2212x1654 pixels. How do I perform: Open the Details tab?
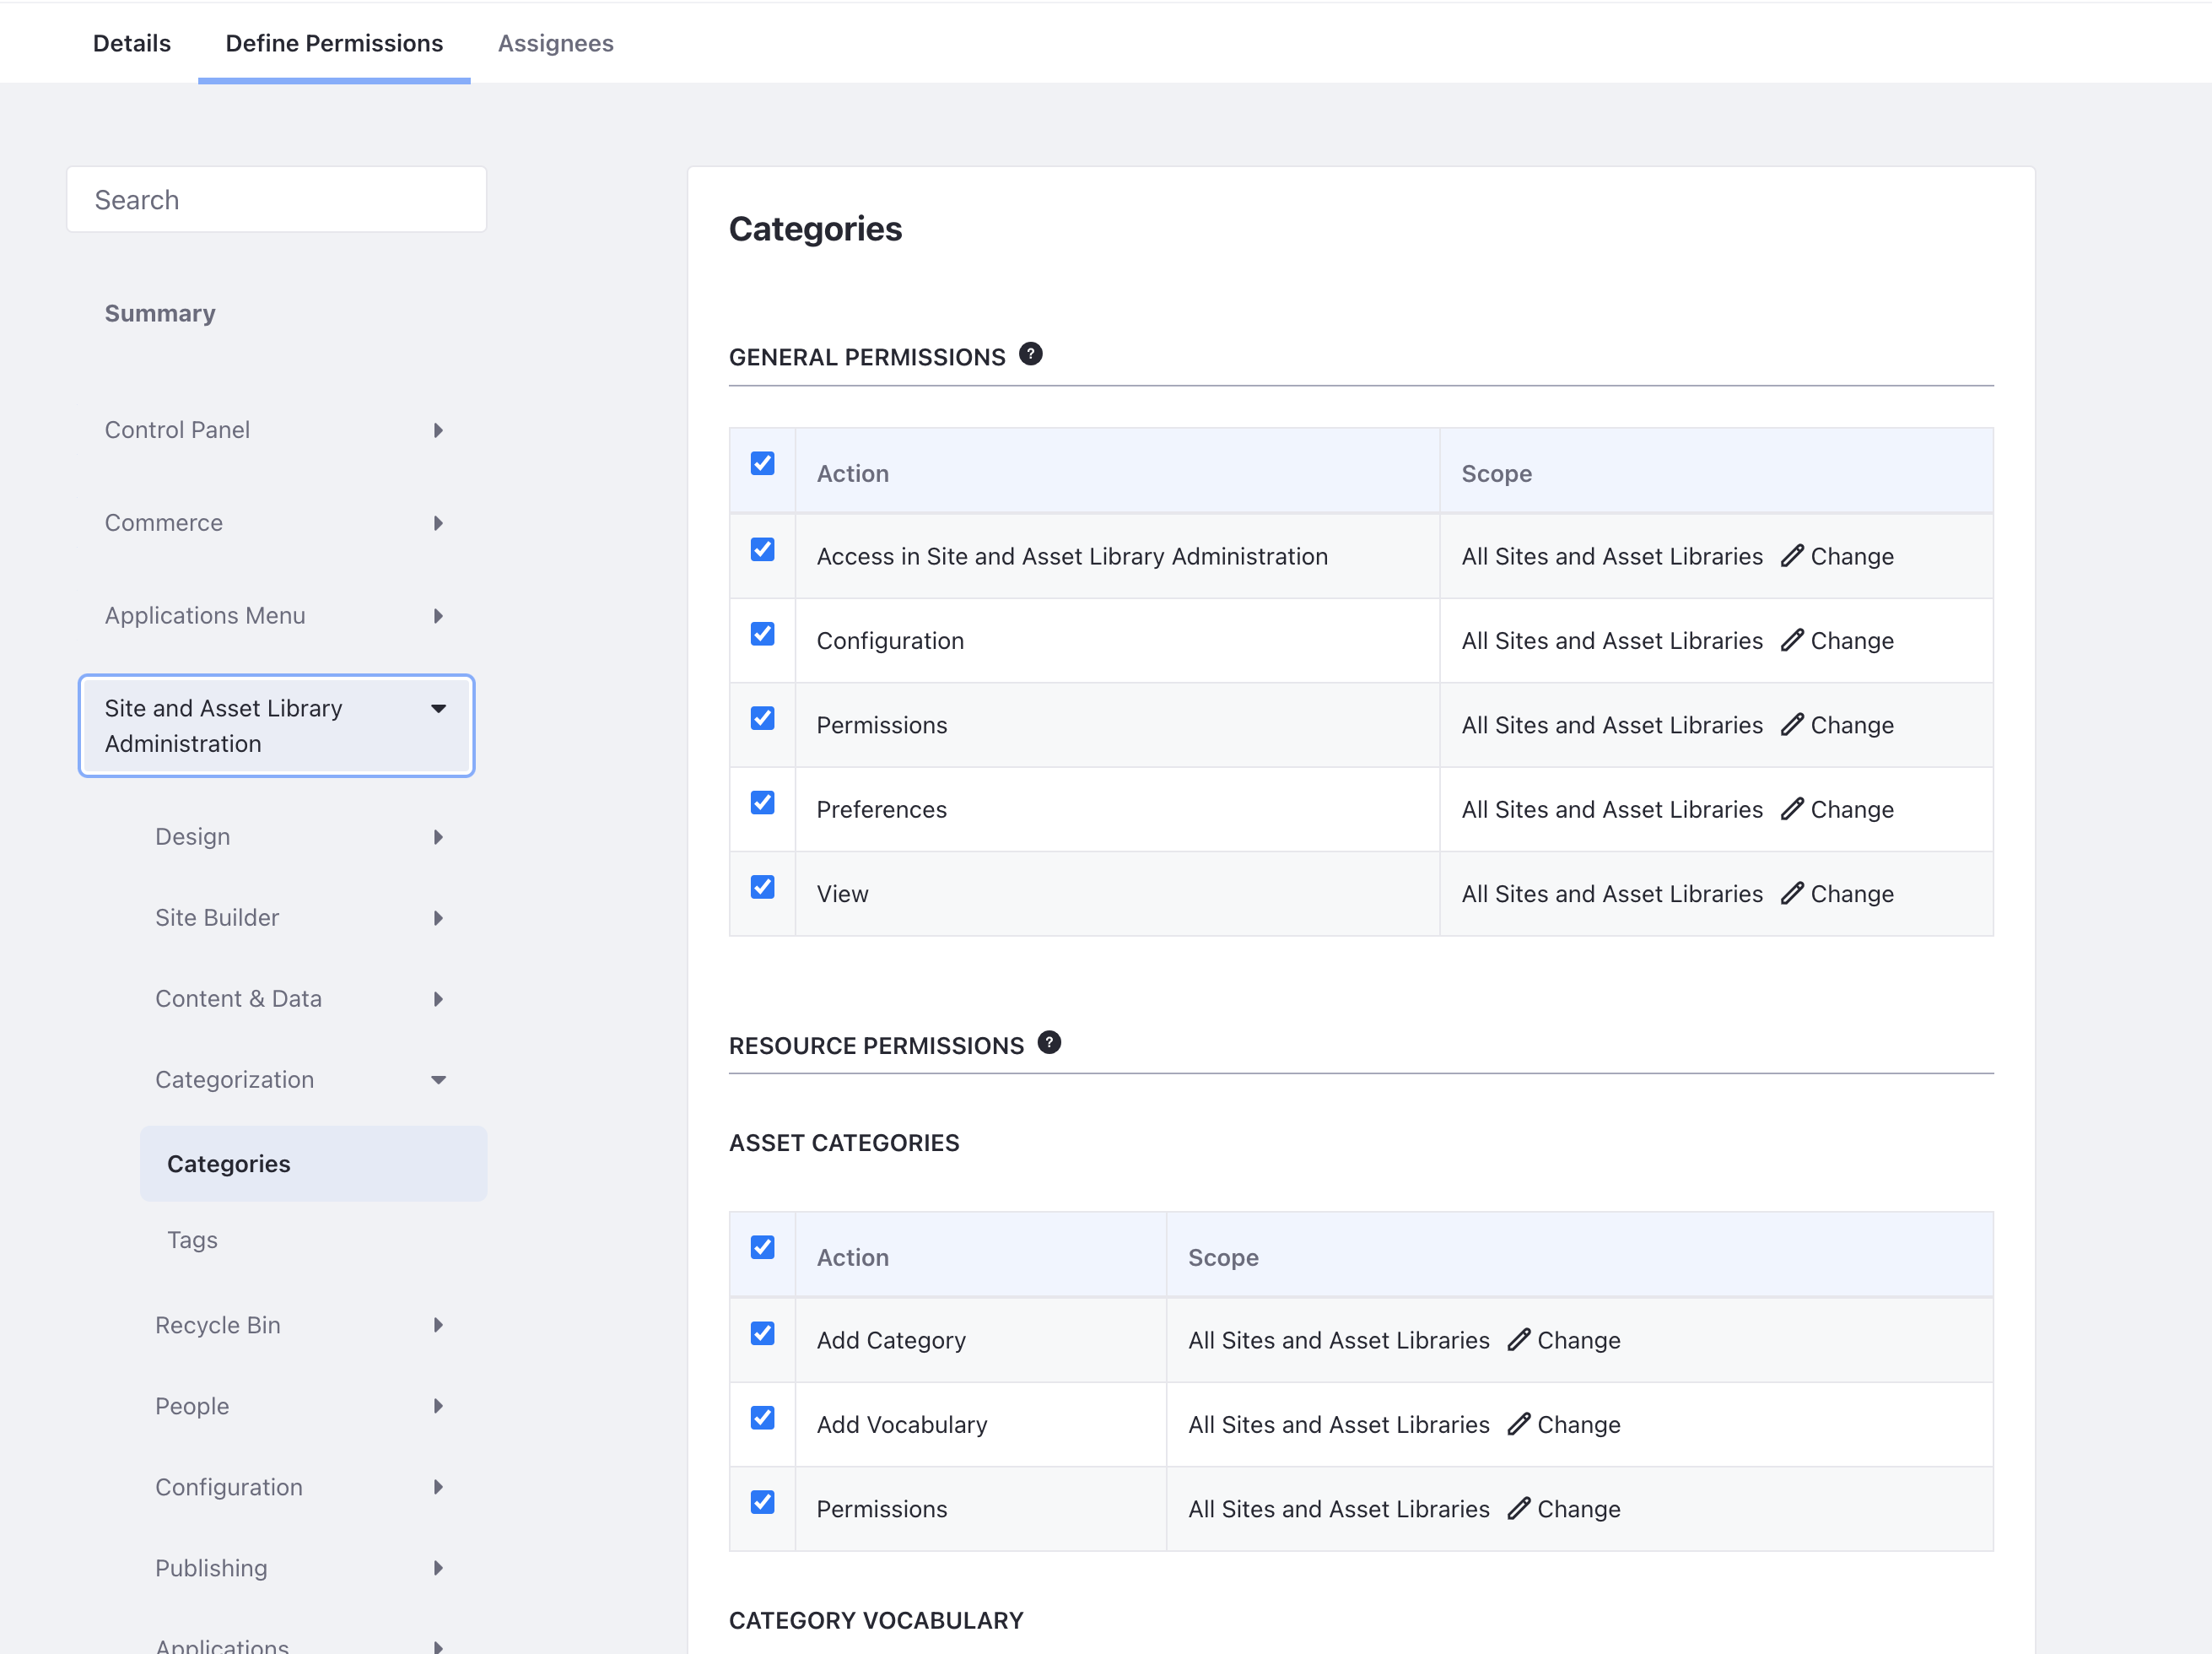[x=132, y=43]
